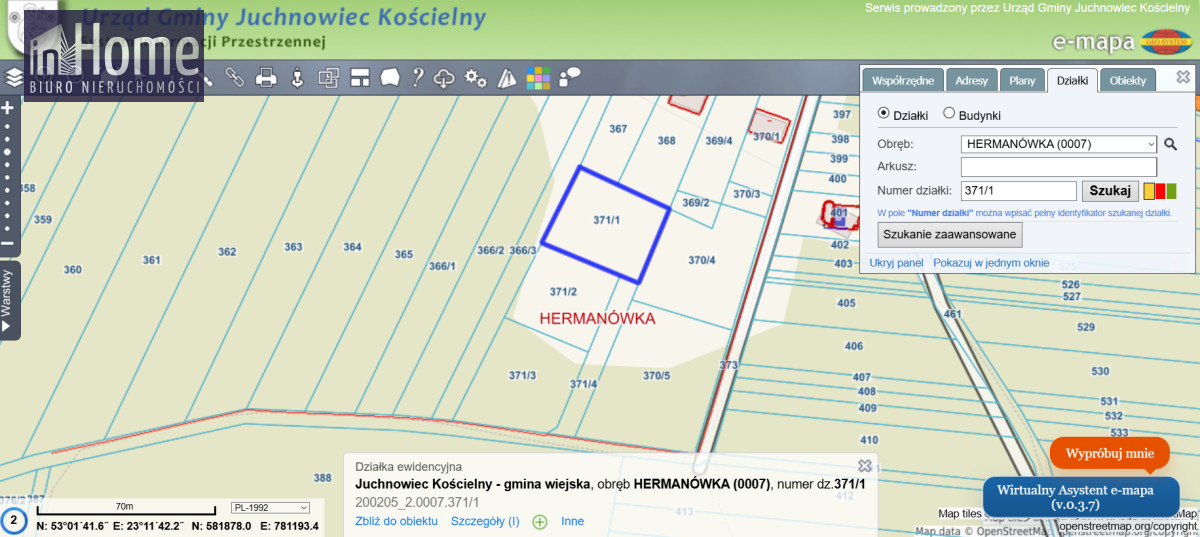Open the PL-1992 coordinate system dropdown

(270, 507)
